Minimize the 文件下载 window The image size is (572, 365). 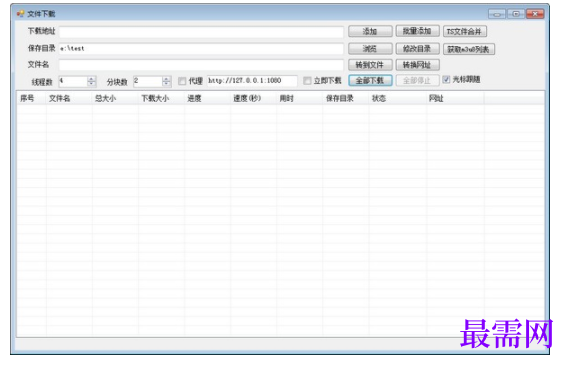pos(497,14)
